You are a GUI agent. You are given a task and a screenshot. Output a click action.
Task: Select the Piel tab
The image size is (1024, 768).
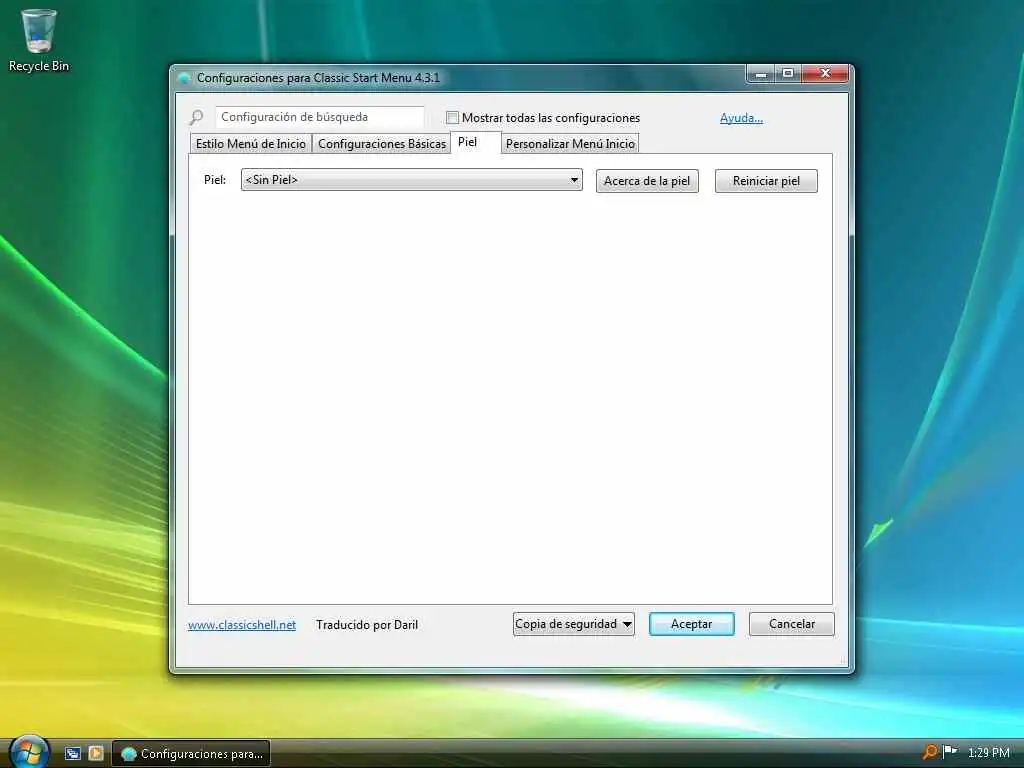click(475, 142)
